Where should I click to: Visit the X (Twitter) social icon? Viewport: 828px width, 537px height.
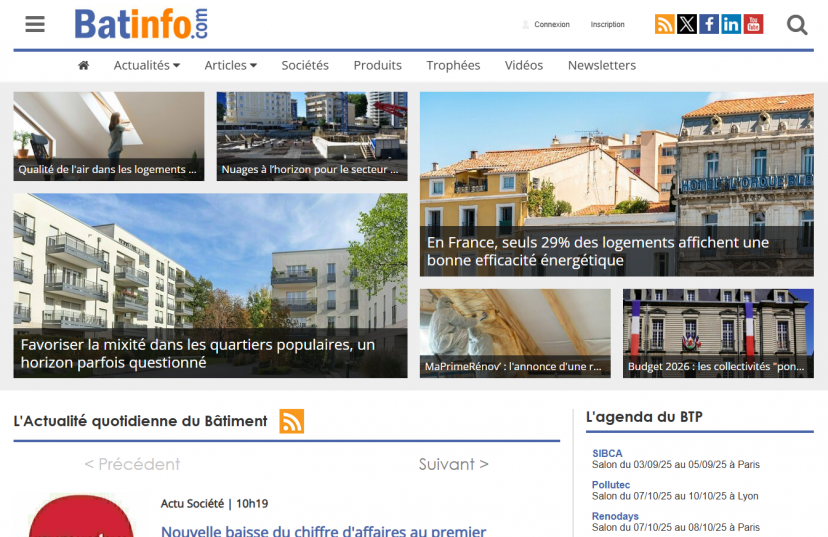click(x=686, y=24)
